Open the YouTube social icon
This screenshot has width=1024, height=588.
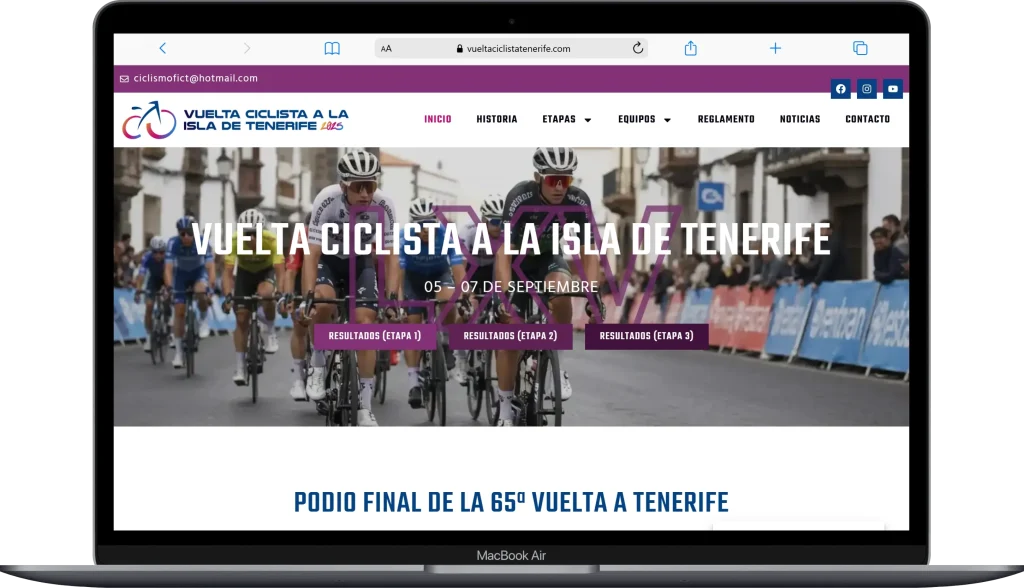click(893, 89)
